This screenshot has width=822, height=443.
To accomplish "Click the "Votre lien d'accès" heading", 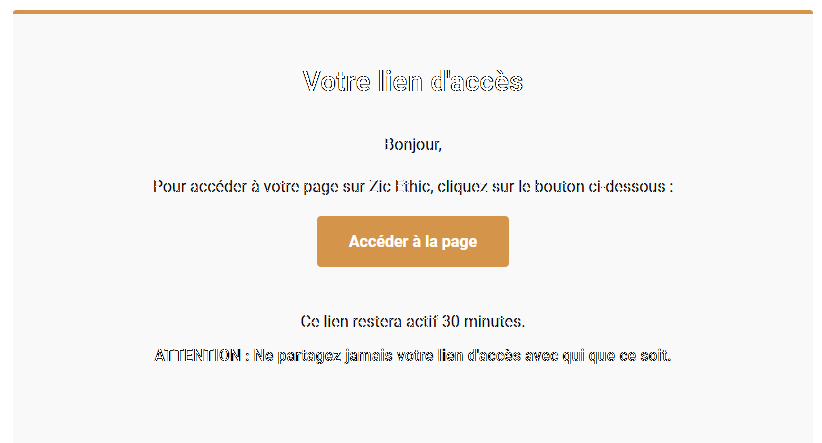I will (412, 82).
